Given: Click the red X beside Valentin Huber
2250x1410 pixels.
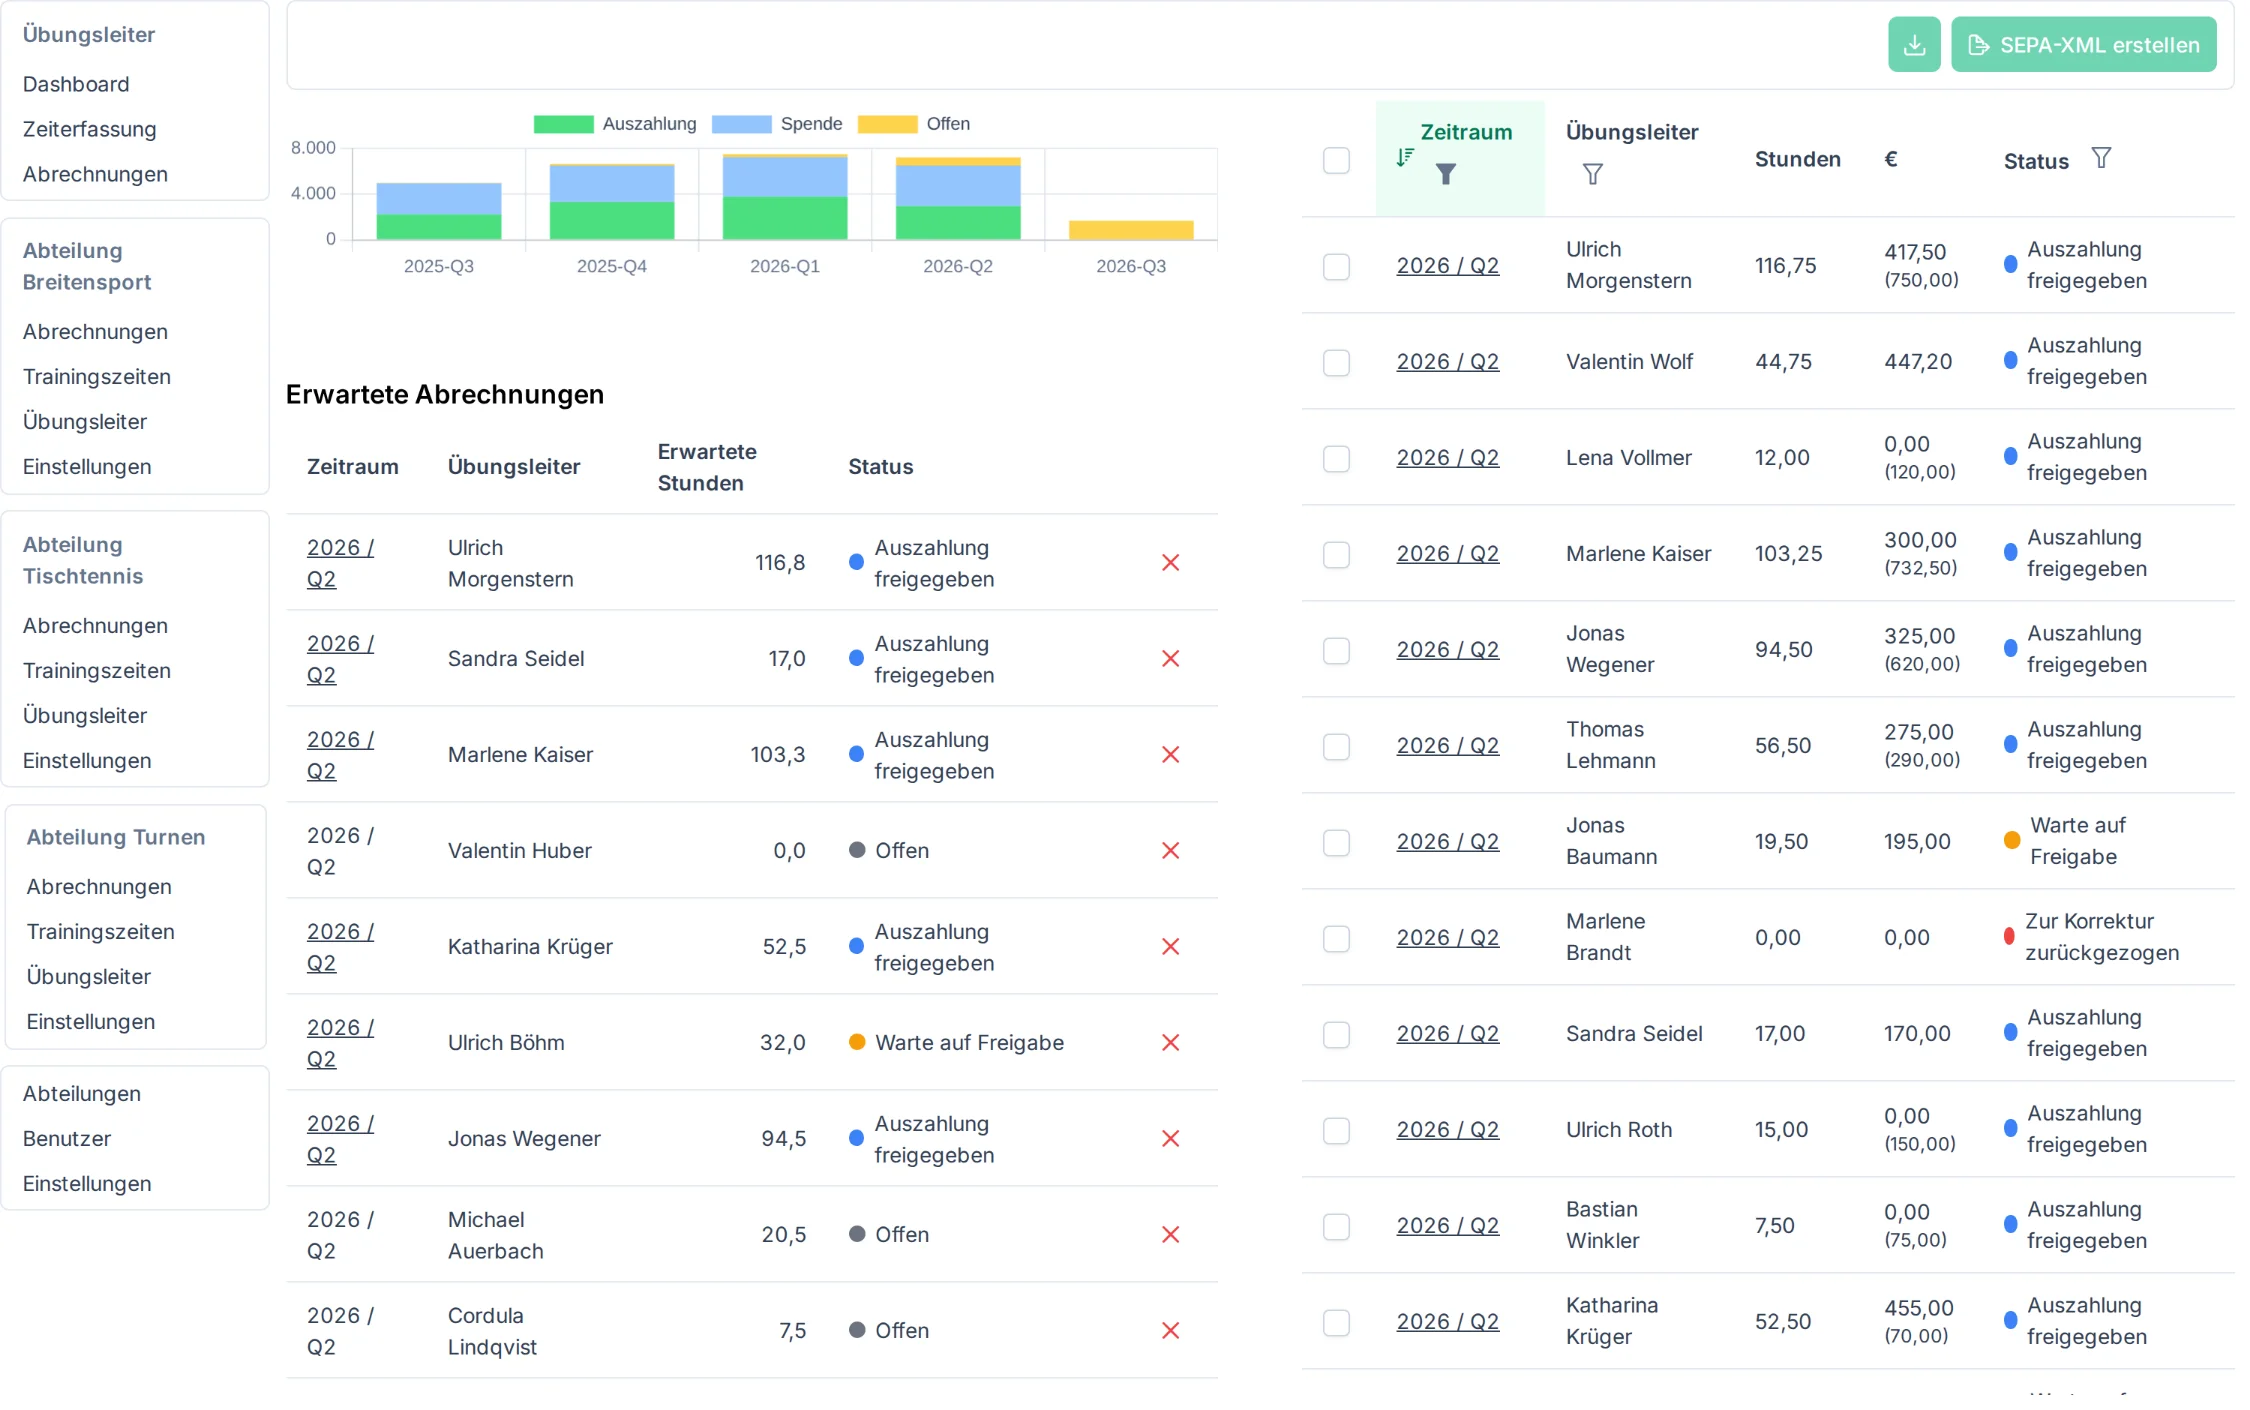Looking at the screenshot, I should click(1170, 851).
